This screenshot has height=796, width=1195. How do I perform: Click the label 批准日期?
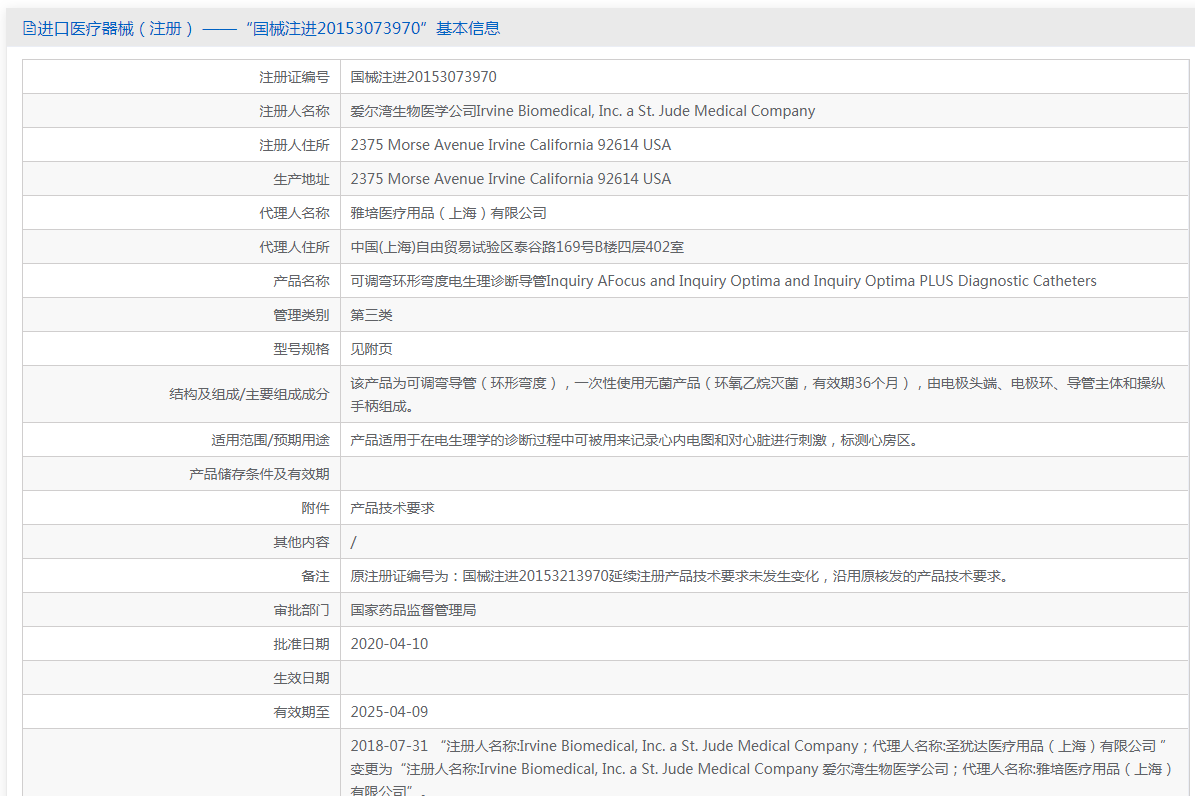pos(301,644)
